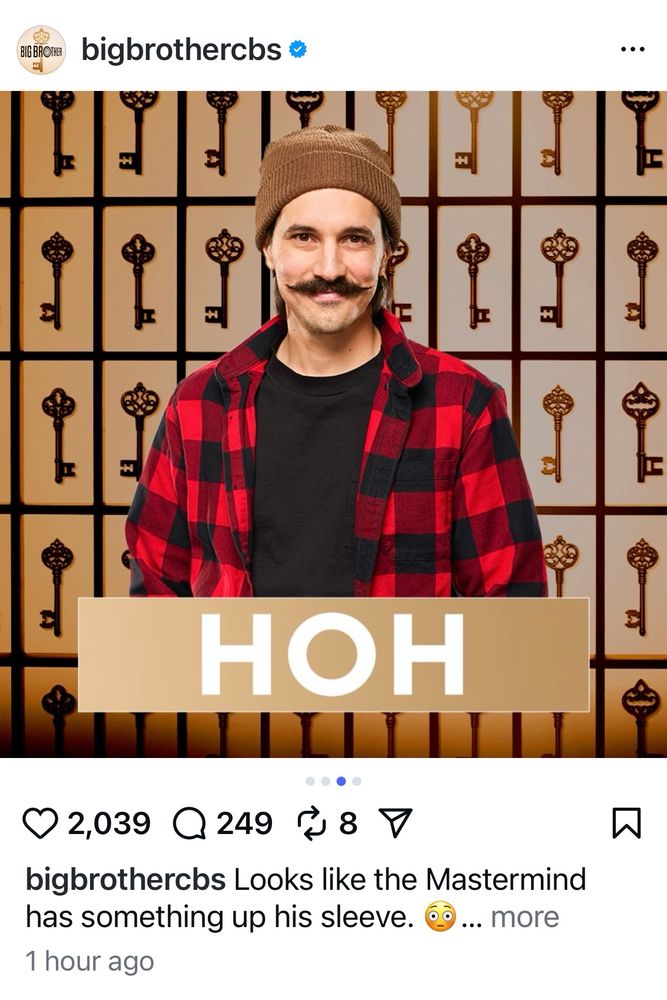Image resolution: width=667 pixels, height=1000 pixels.
Task: Go to the first carousel dot
Action: [311, 781]
